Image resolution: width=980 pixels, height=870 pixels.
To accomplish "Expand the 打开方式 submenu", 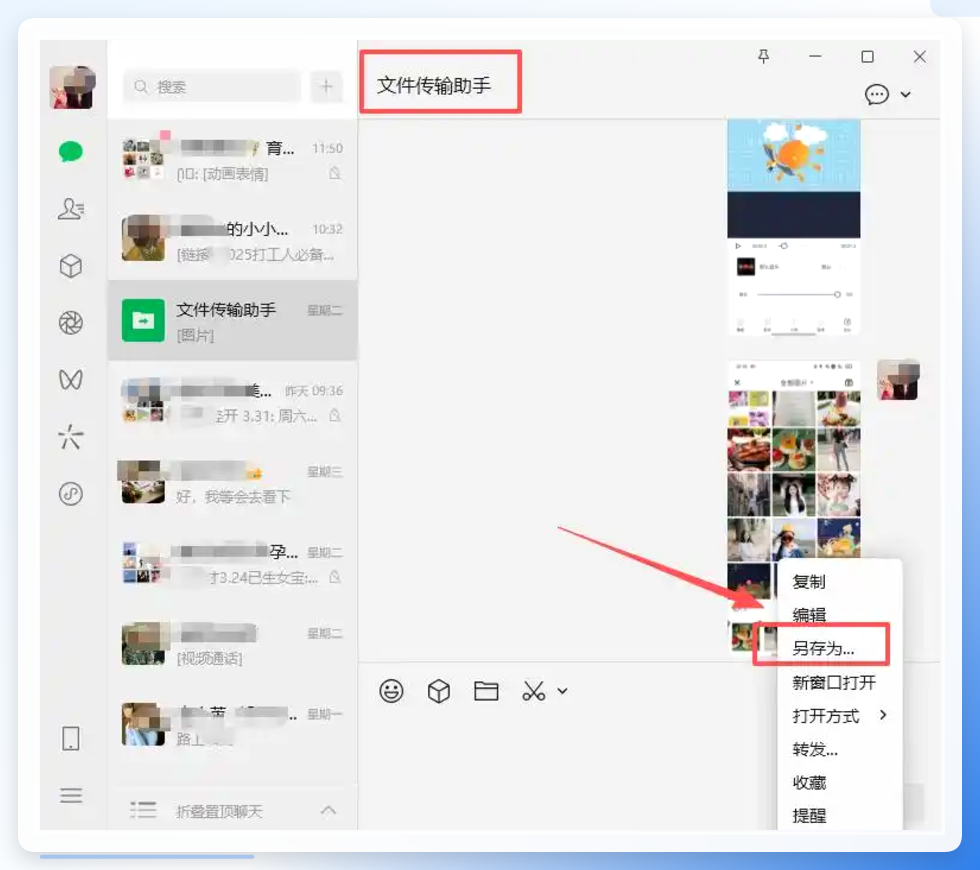I will 839,716.
